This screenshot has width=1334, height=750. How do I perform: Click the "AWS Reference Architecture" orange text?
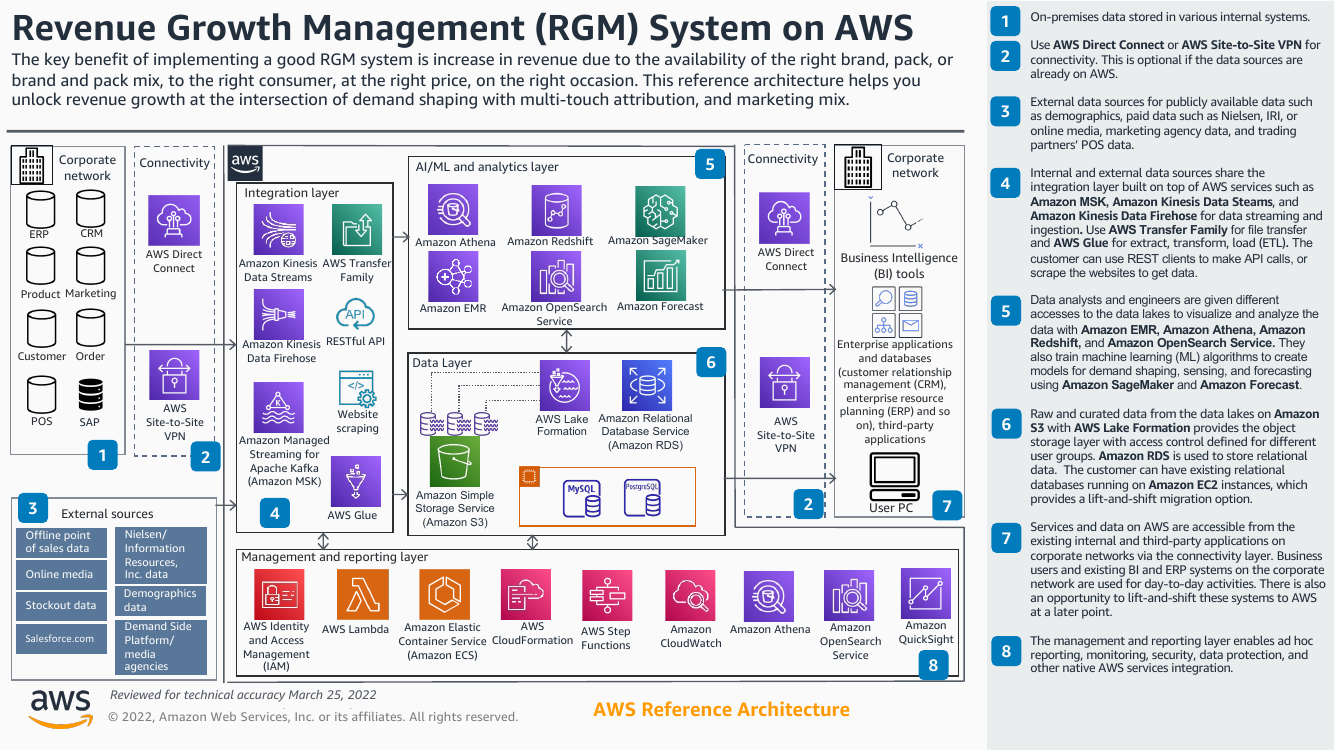point(721,710)
